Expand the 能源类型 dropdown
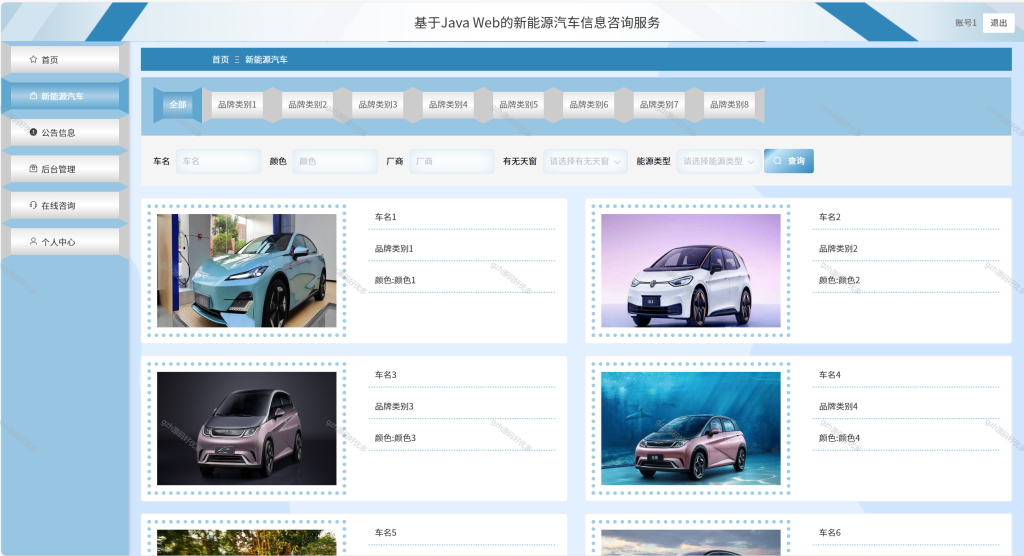This screenshot has height=556, width=1024. (719, 161)
